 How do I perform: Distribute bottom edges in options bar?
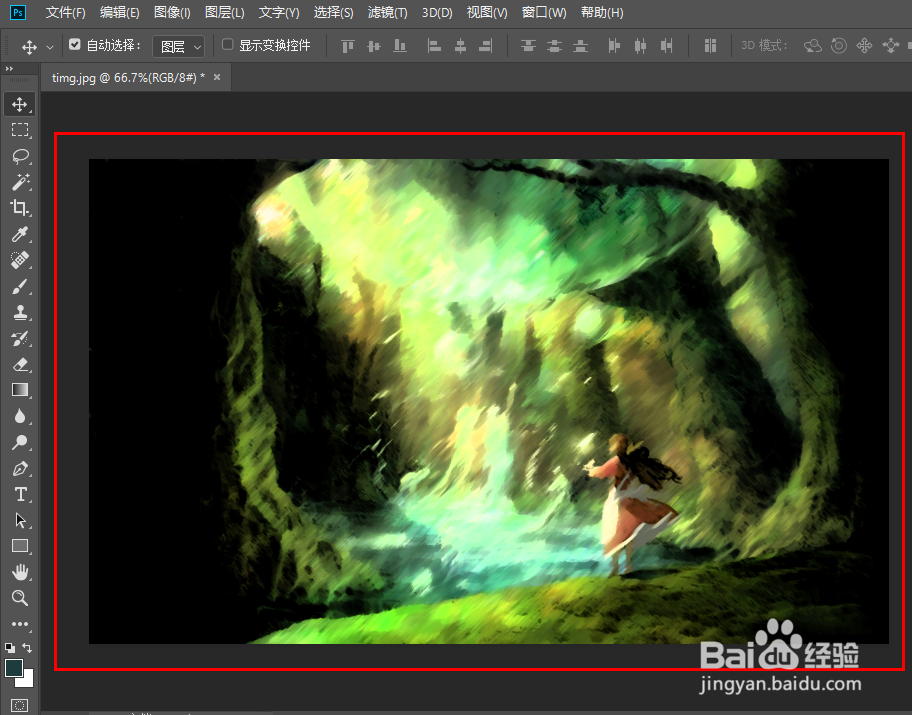point(580,46)
